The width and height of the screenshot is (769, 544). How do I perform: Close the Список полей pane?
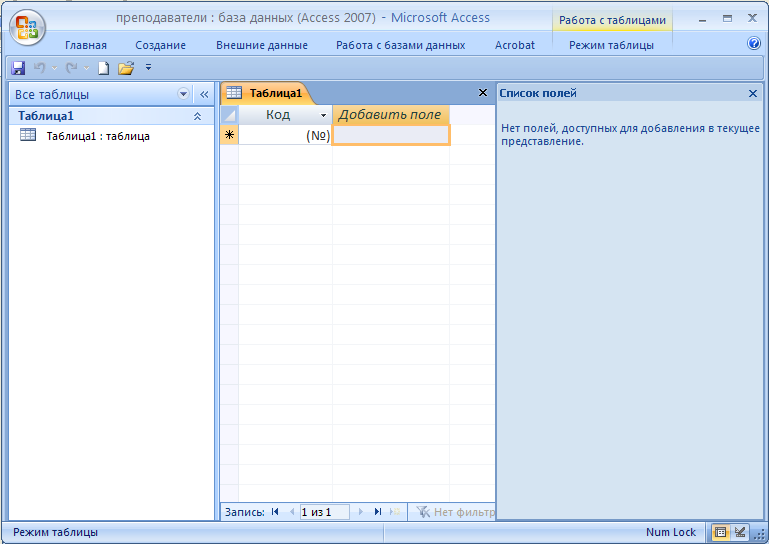pos(753,93)
